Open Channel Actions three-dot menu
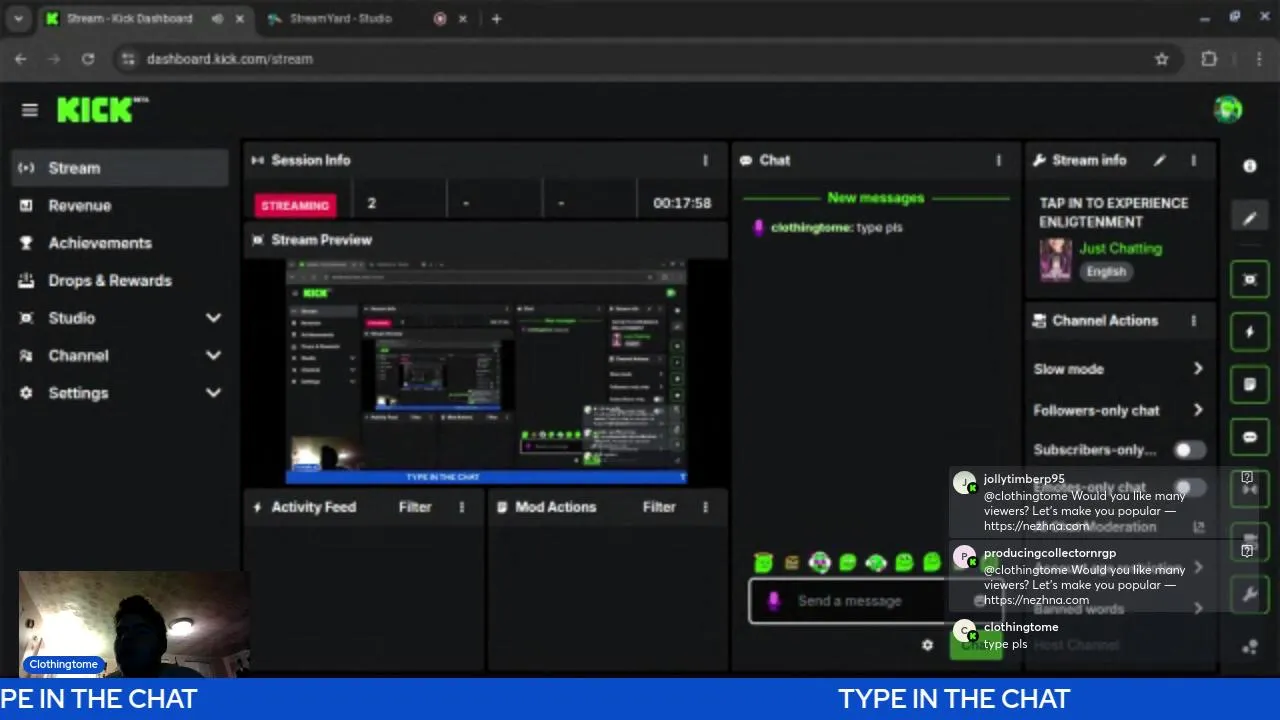Viewport: 1280px width, 720px height. tap(1193, 321)
